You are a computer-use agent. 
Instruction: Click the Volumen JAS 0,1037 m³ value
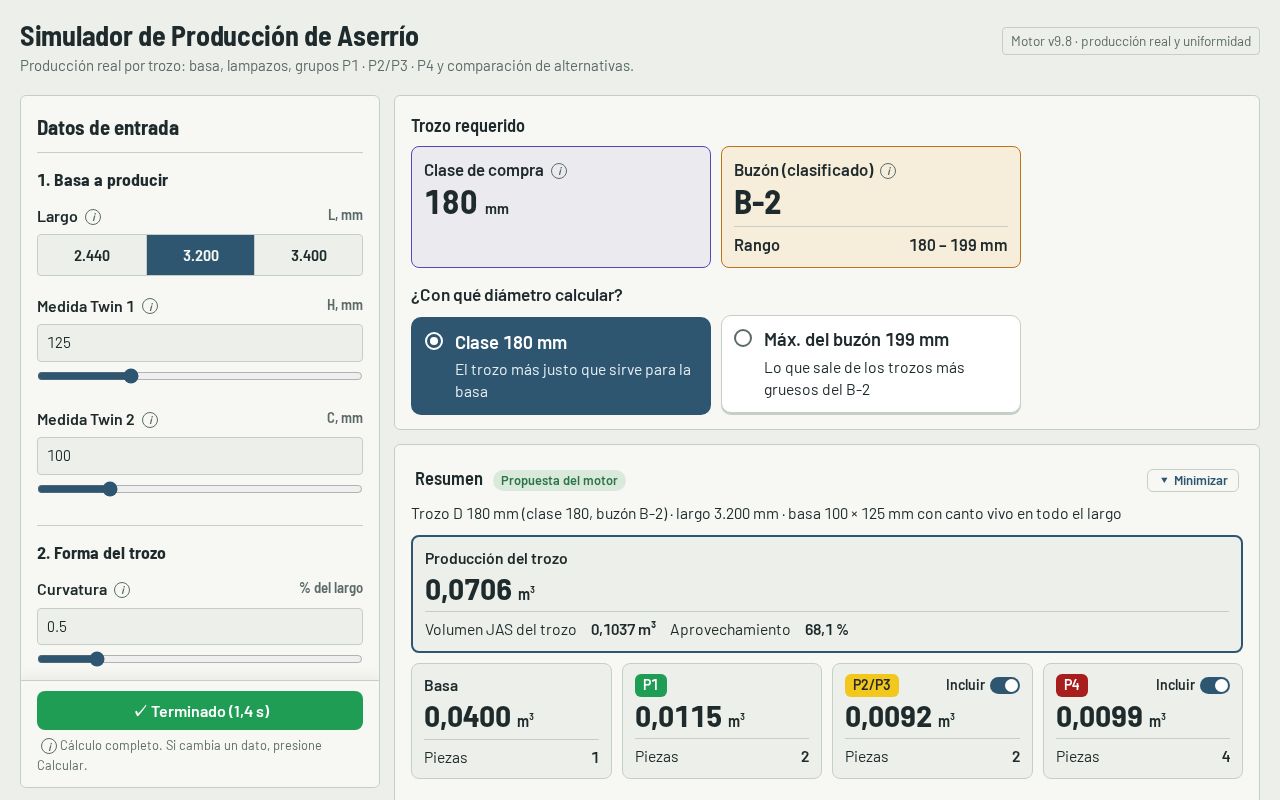(623, 630)
